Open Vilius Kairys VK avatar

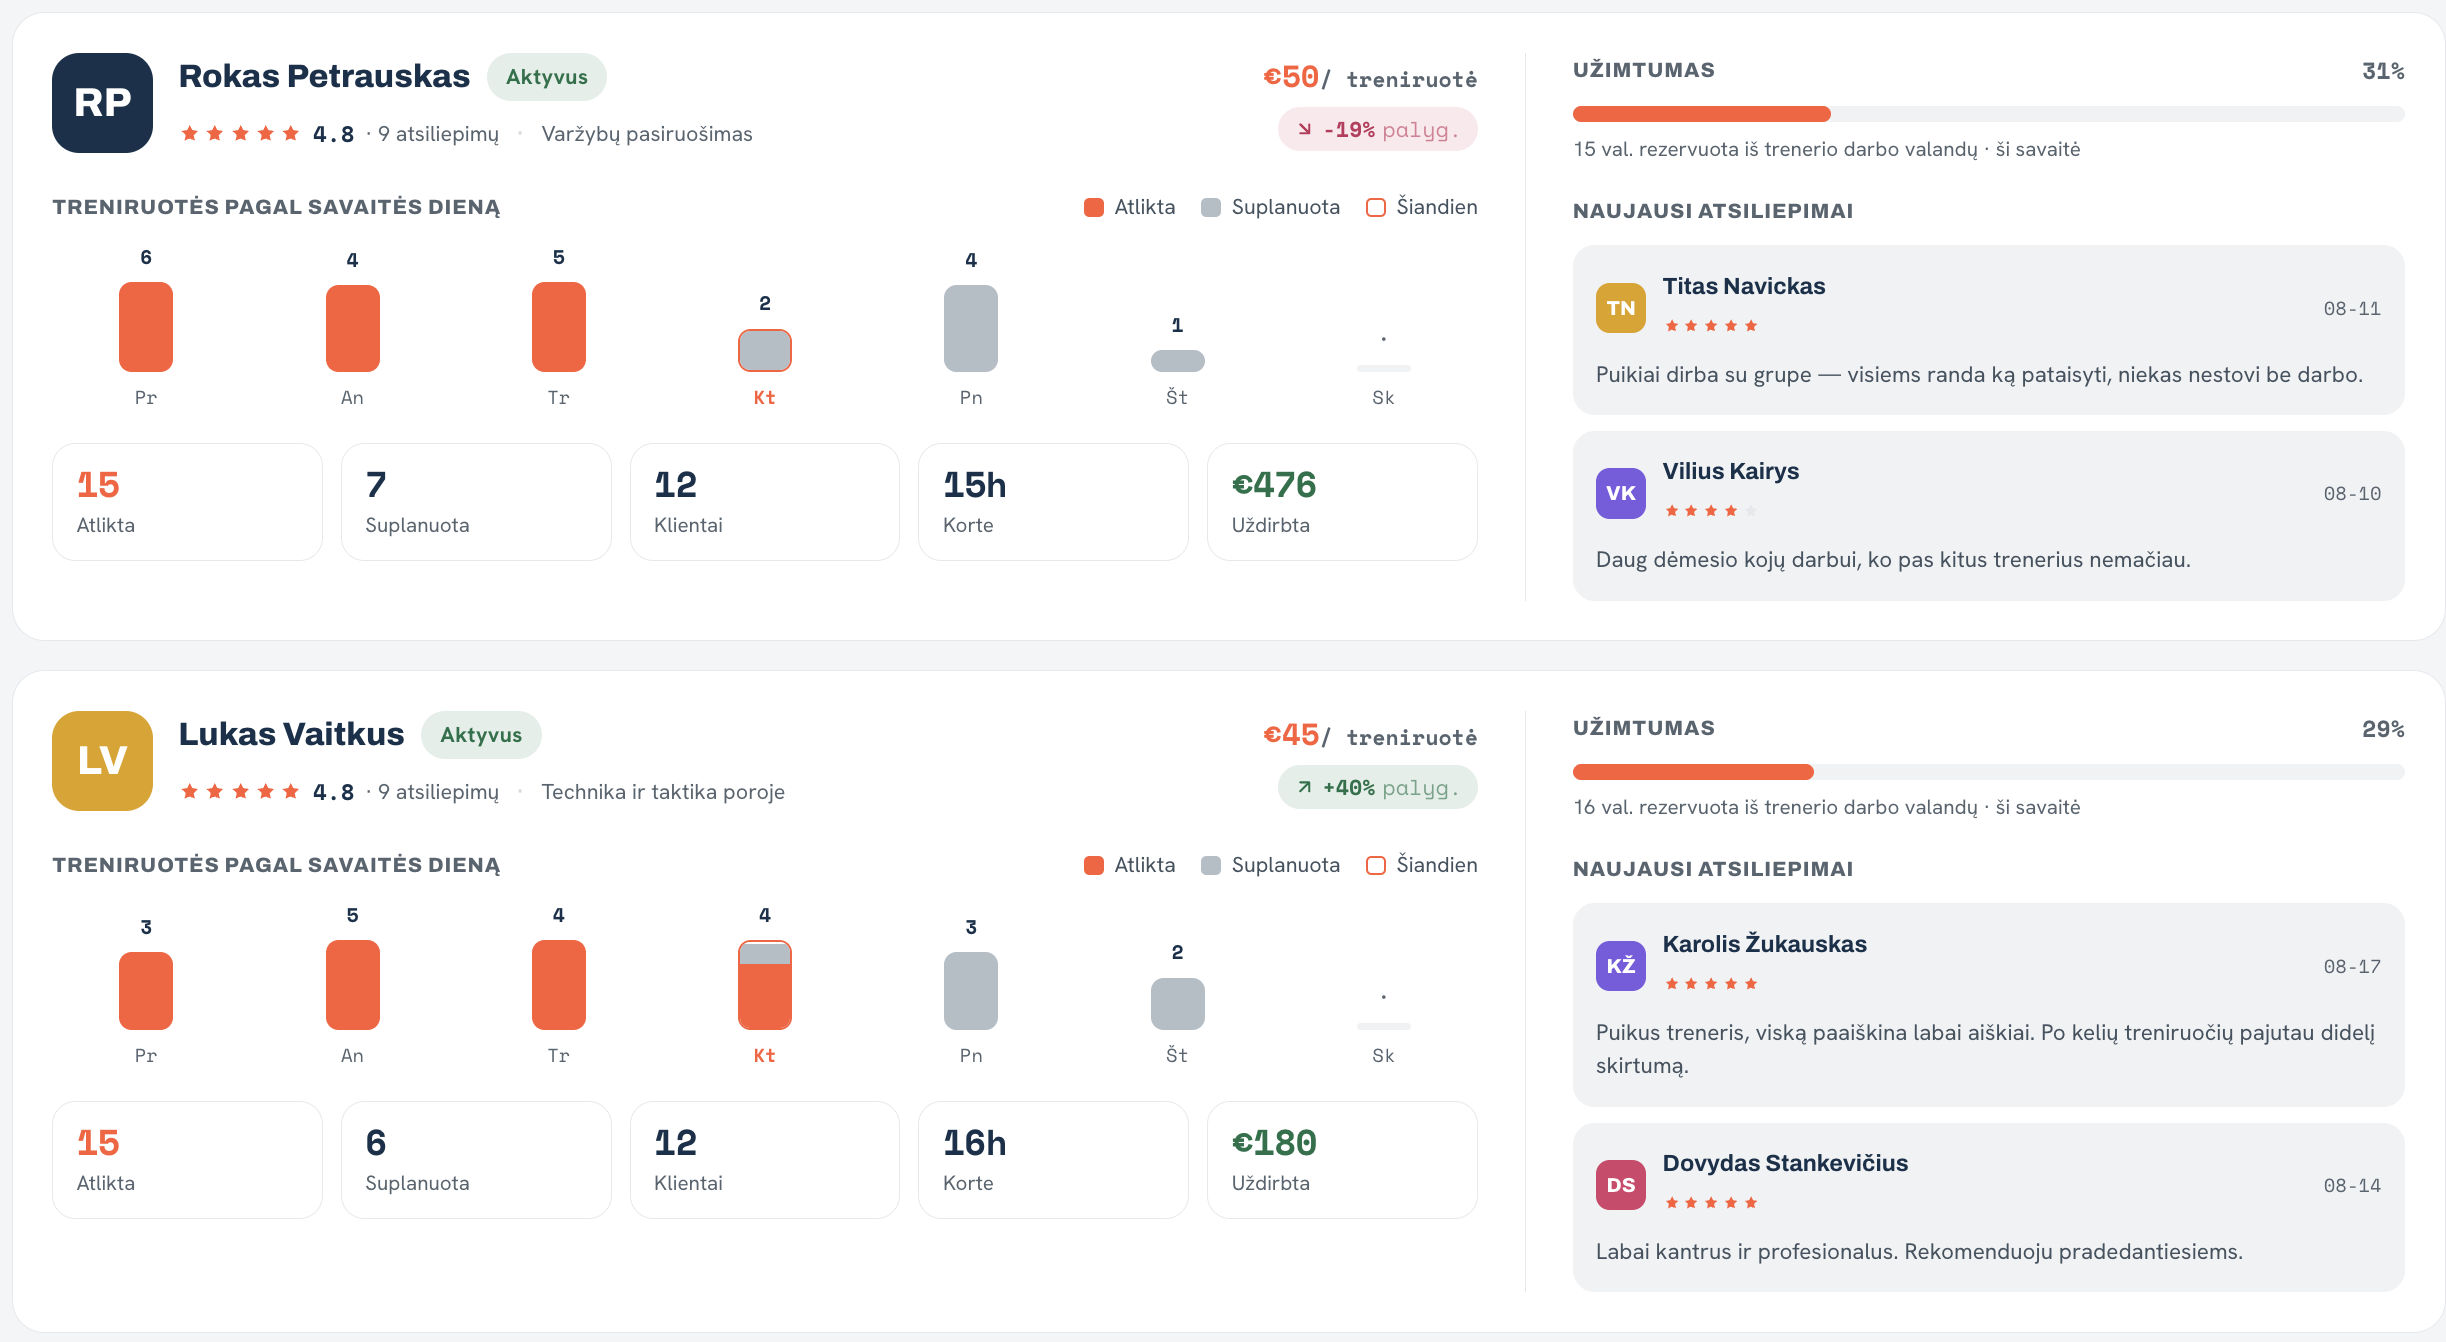[x=1620, y=493]
